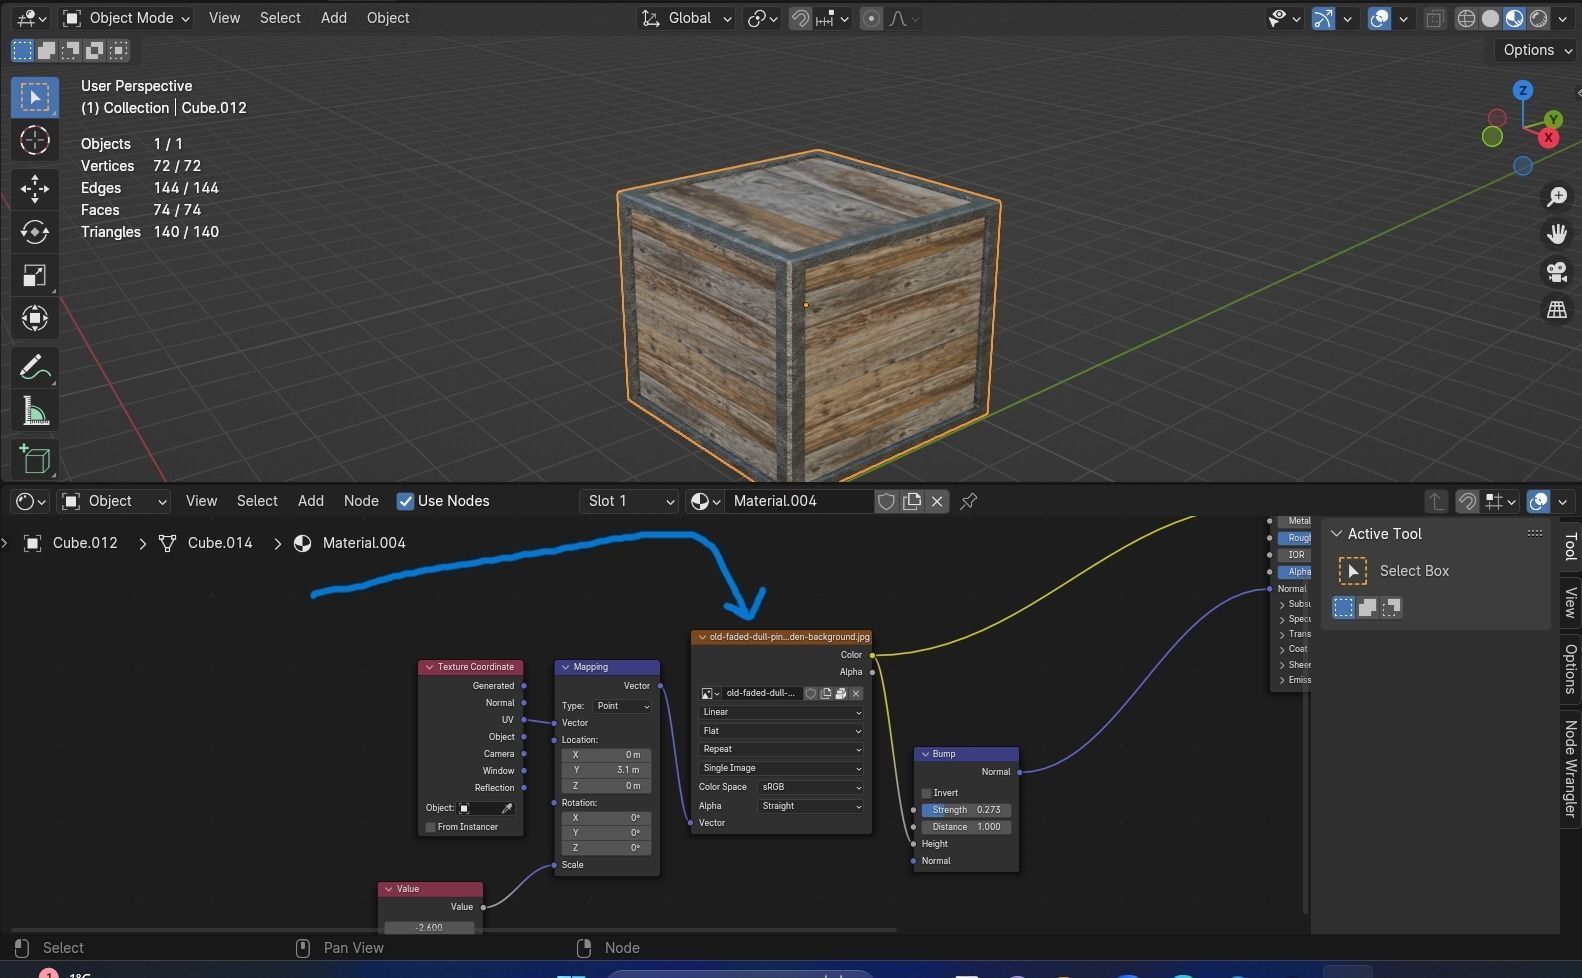This screenshot has height=978, width=1582.
Task: Click Cube.014 mesh breadcrumb
Action: (220, 543)
